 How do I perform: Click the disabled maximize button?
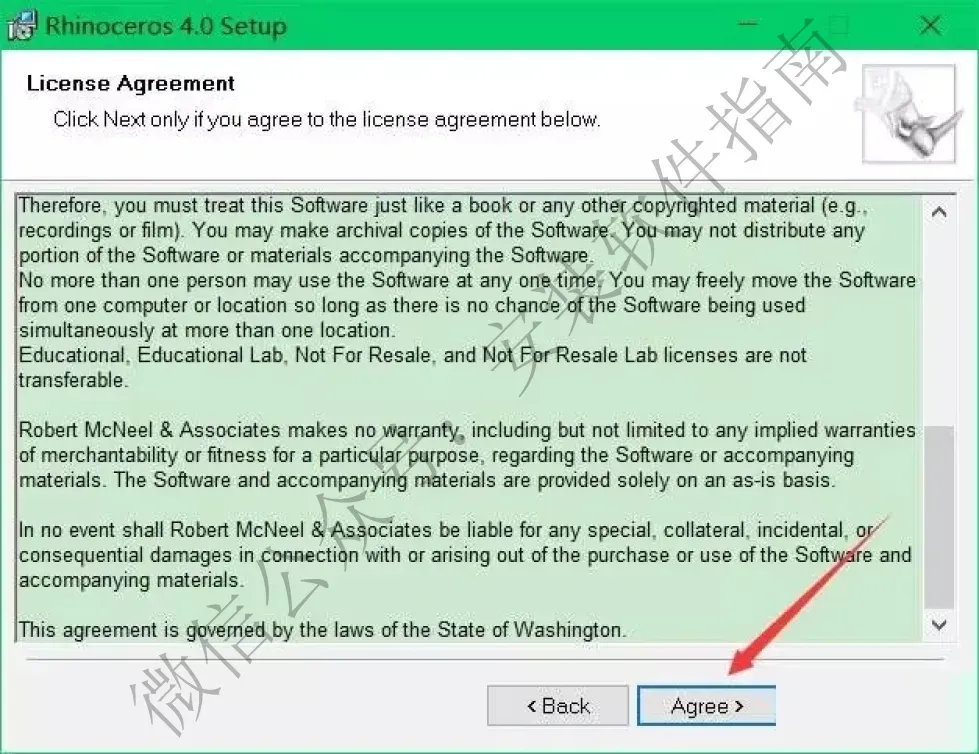click(x=839, y=25)
